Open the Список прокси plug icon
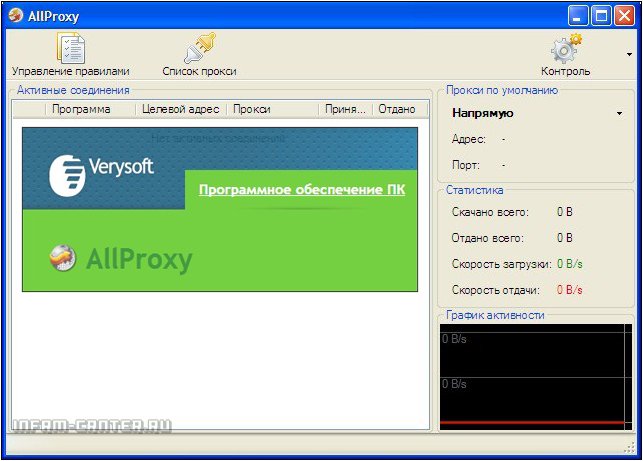Viewport: 643px width, 461px height. (199, 48)
